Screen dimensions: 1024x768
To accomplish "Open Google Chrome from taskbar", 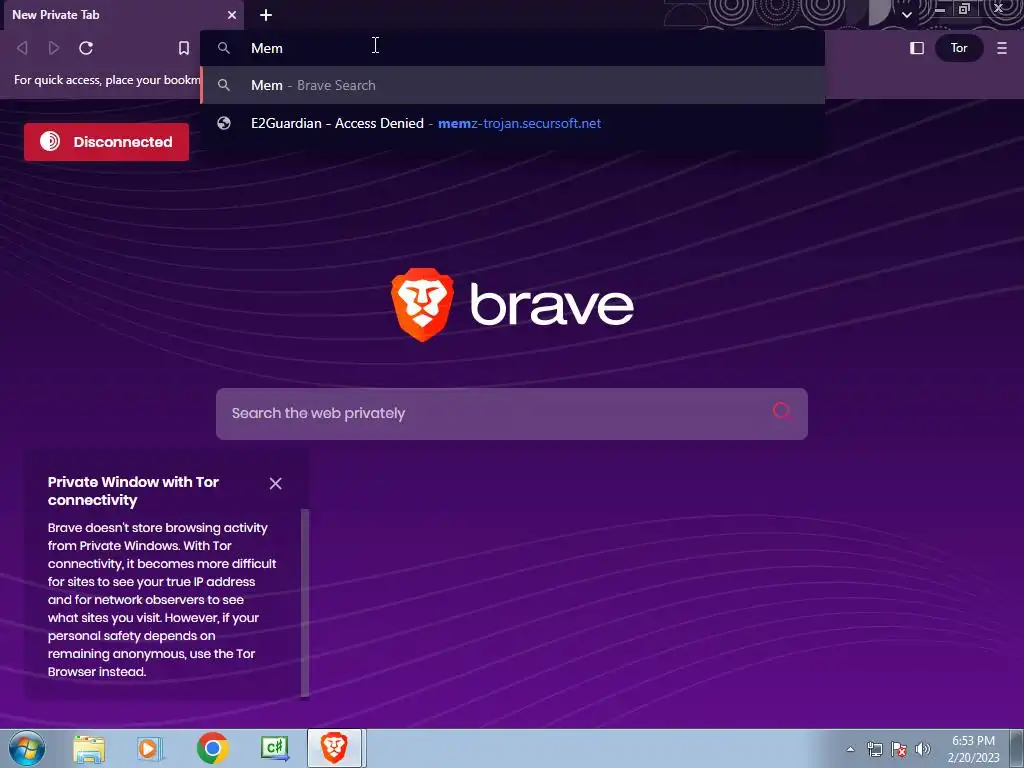I will 212,748.
